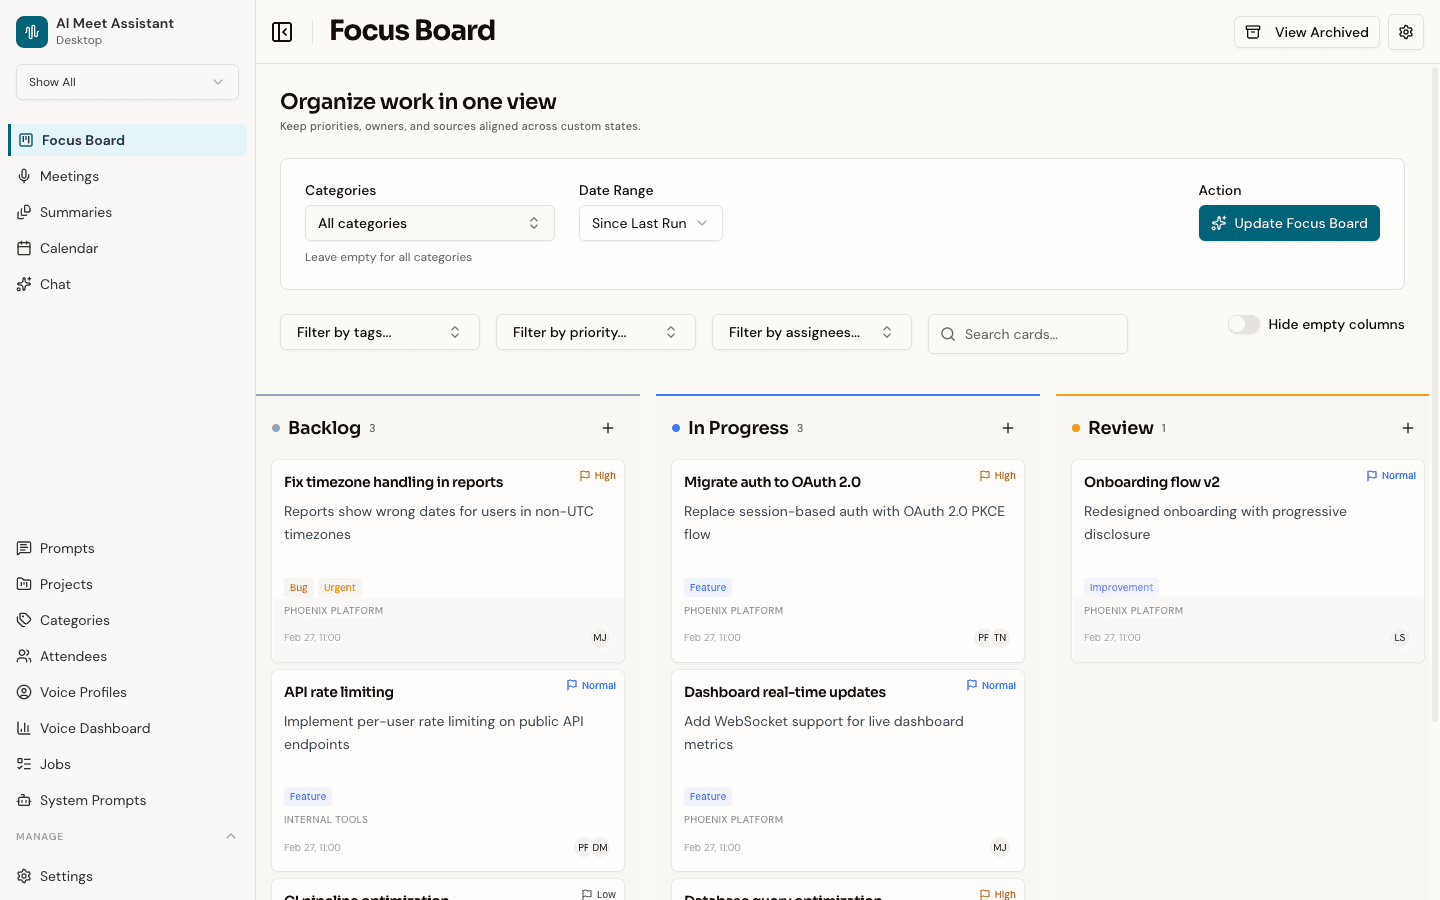The width and height of the screenshot is (1440, 900).
Task: Collapse the sidebar using the panel icon
Action: (x=282, y=31)
